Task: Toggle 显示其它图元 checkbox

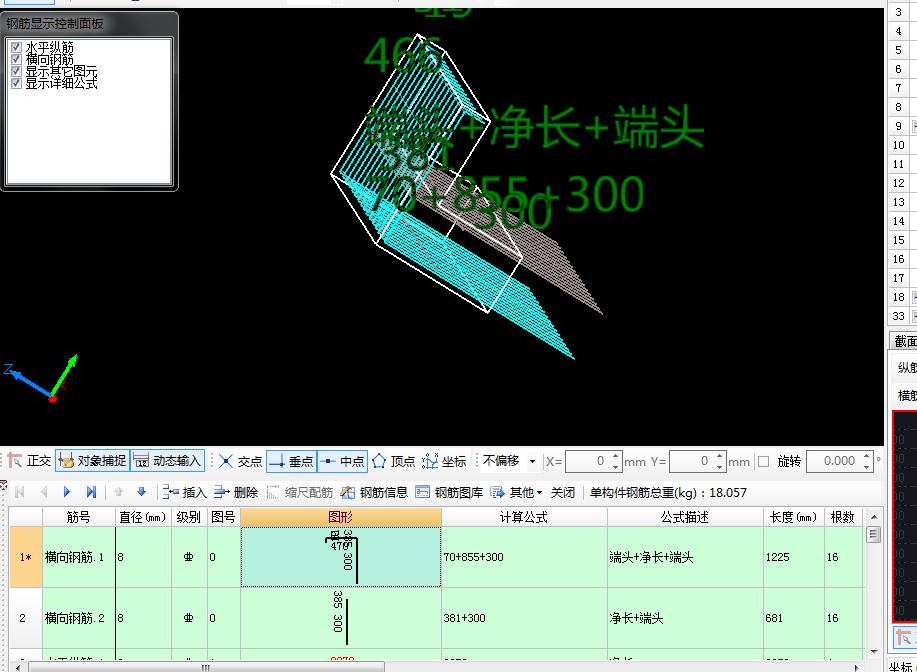Action: coord(16,71)
